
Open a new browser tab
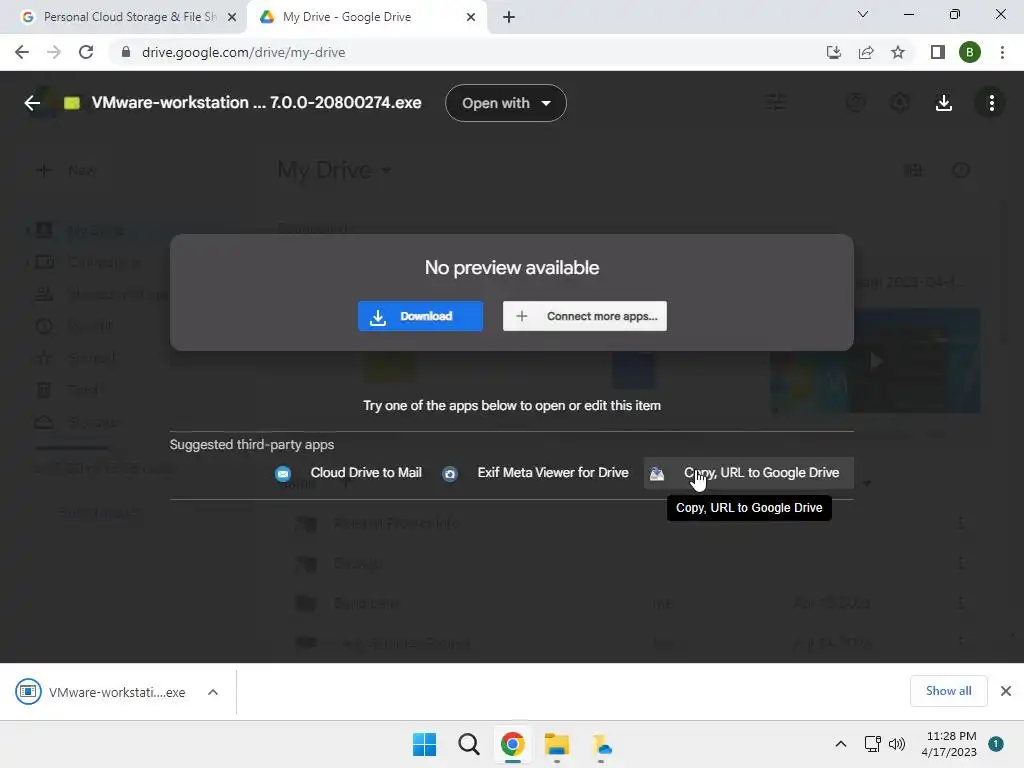coord(509,17)
